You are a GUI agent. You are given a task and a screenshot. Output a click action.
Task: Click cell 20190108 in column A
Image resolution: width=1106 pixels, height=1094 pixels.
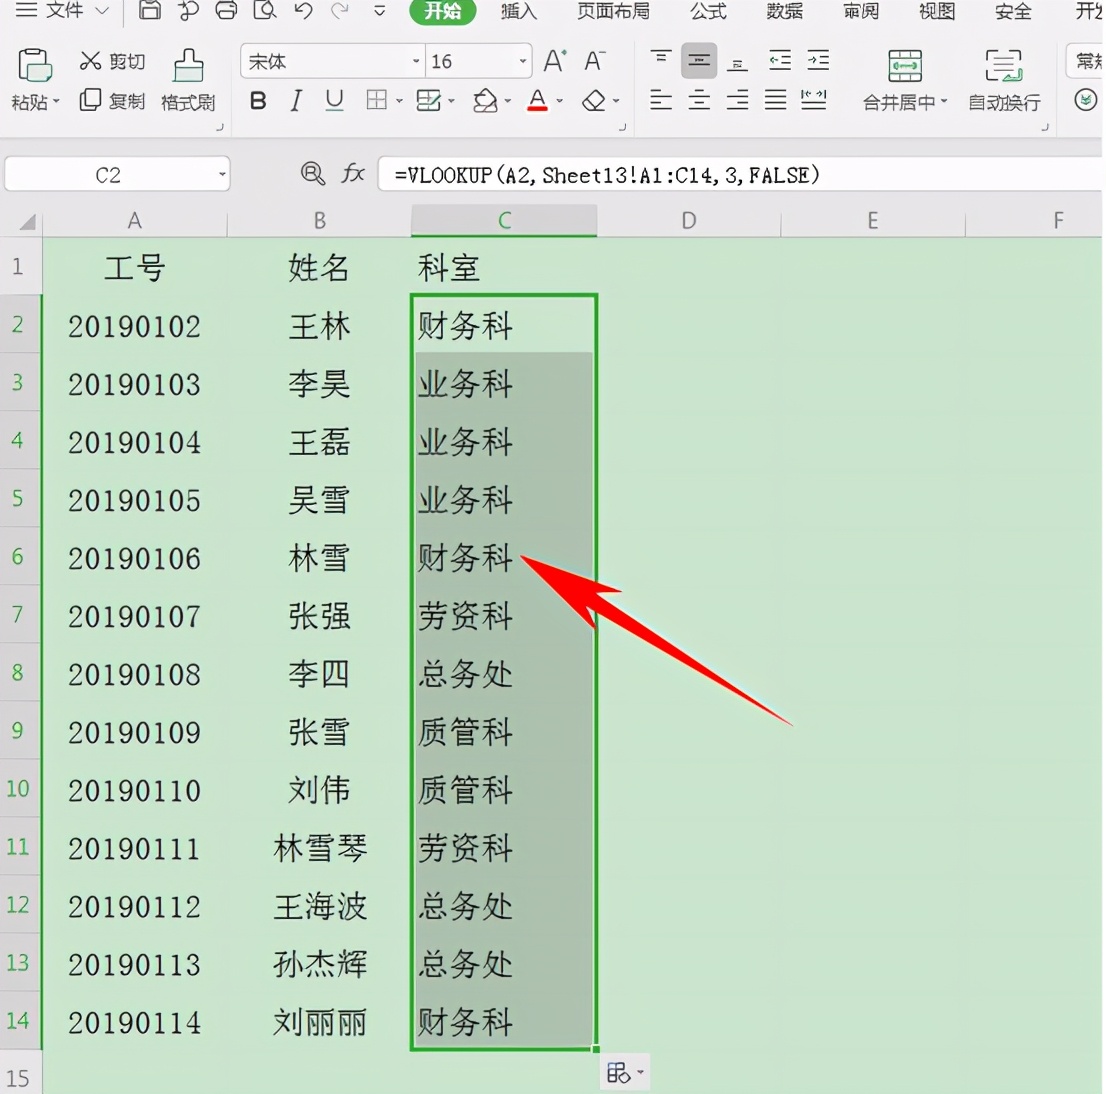click(x=135, y=674)
